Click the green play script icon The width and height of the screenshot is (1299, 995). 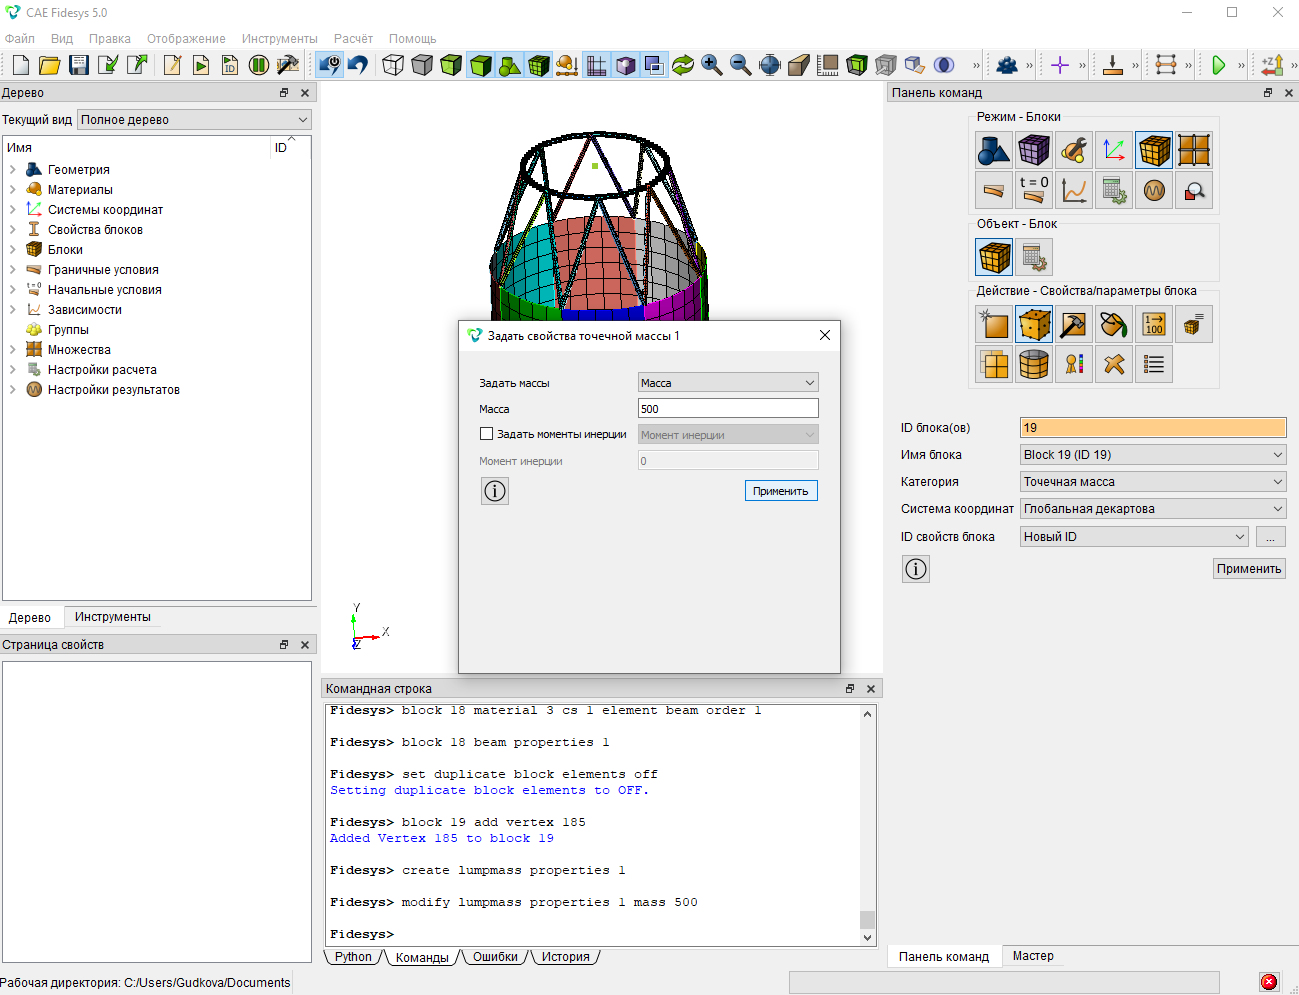201,65
